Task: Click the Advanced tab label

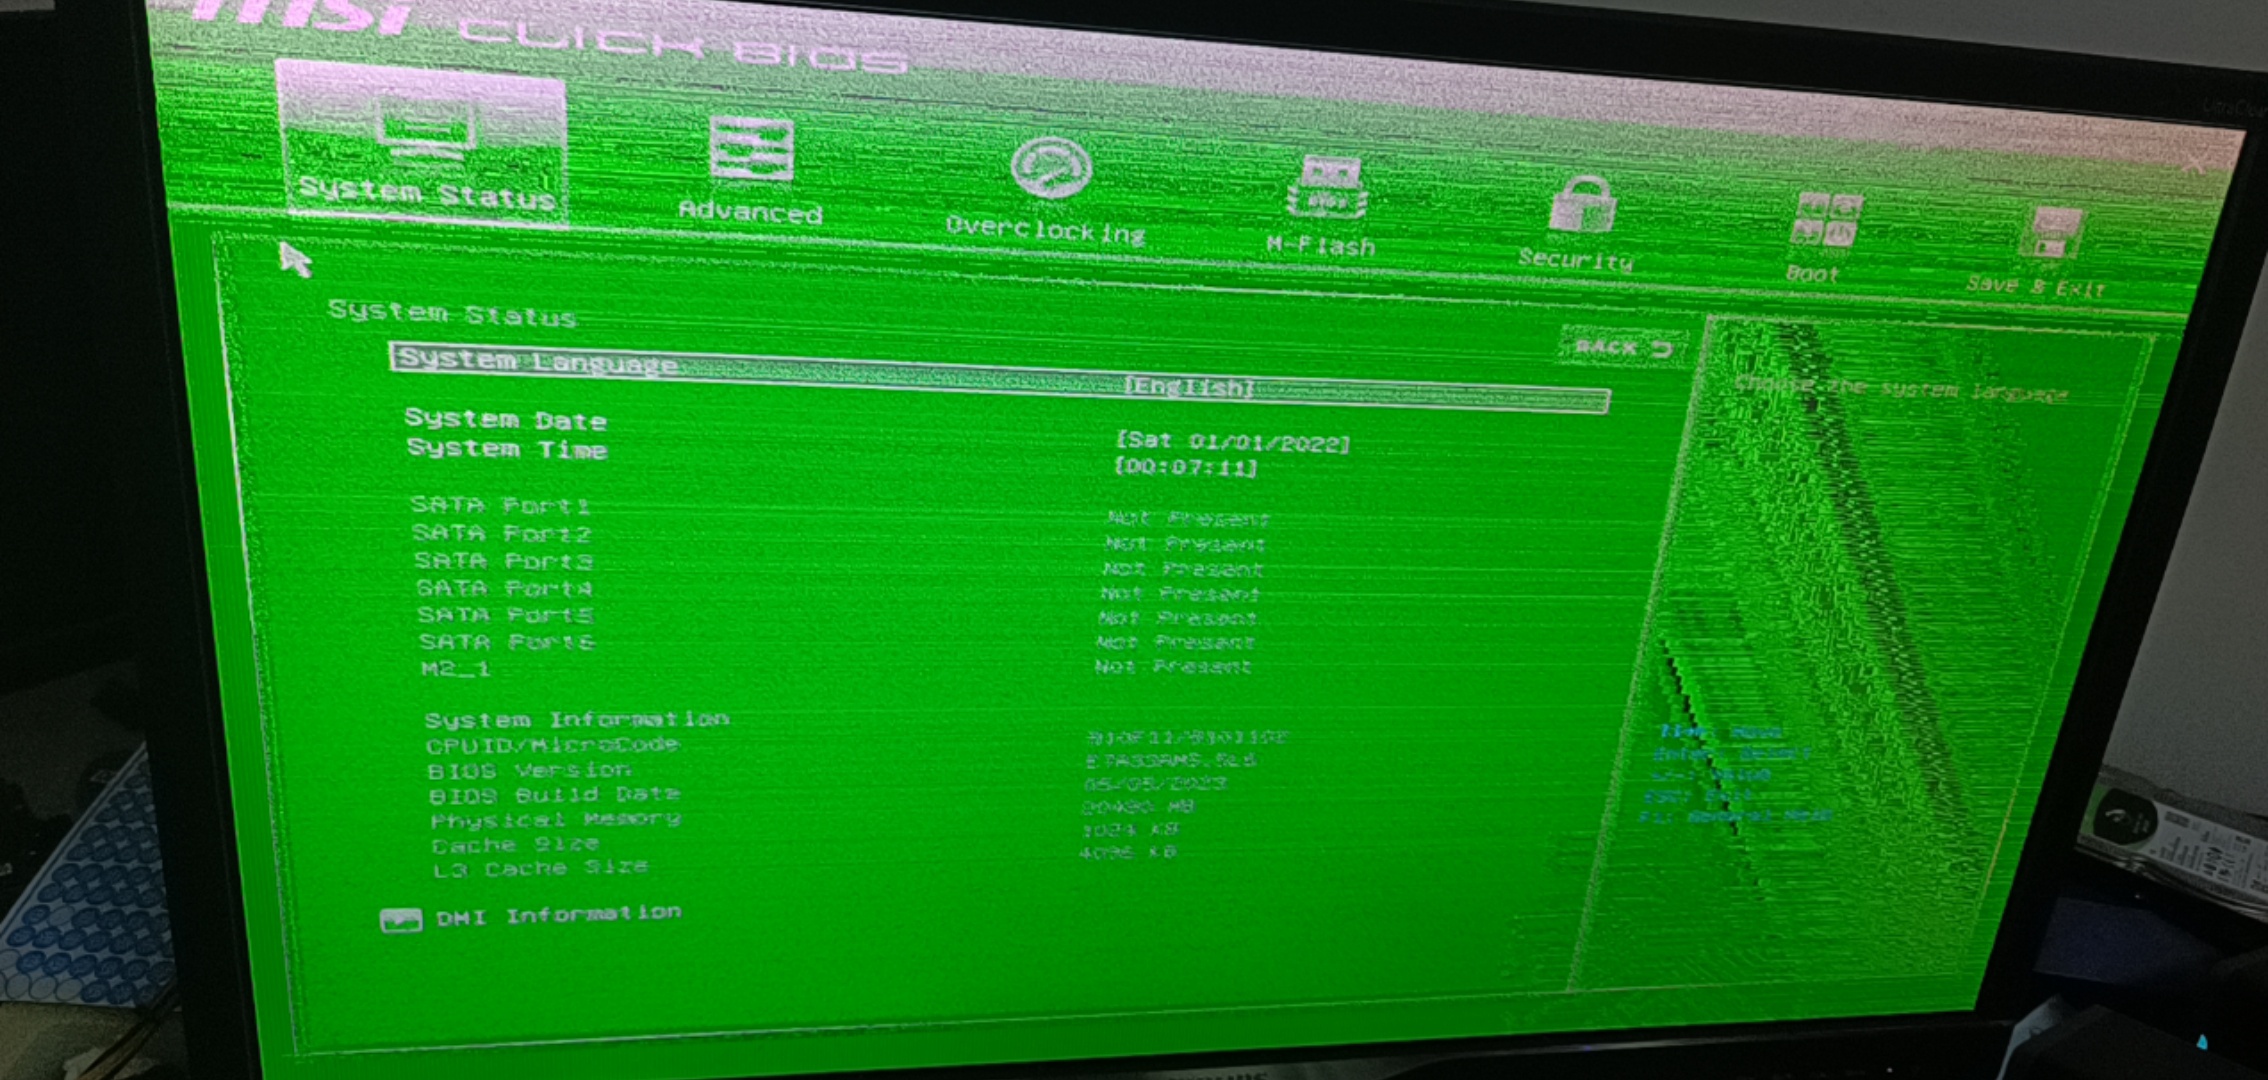Action: (x=750, y=212)
